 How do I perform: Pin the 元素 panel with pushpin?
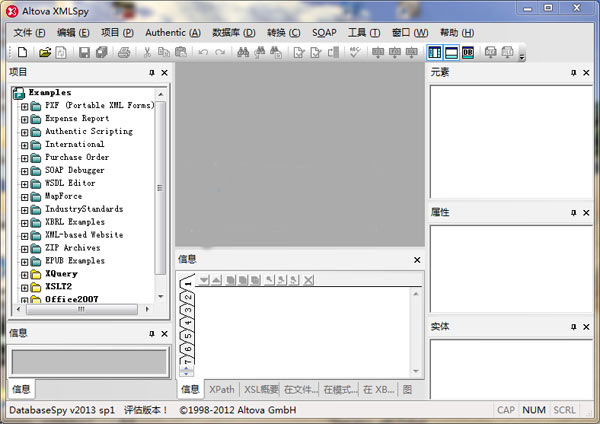574,73
